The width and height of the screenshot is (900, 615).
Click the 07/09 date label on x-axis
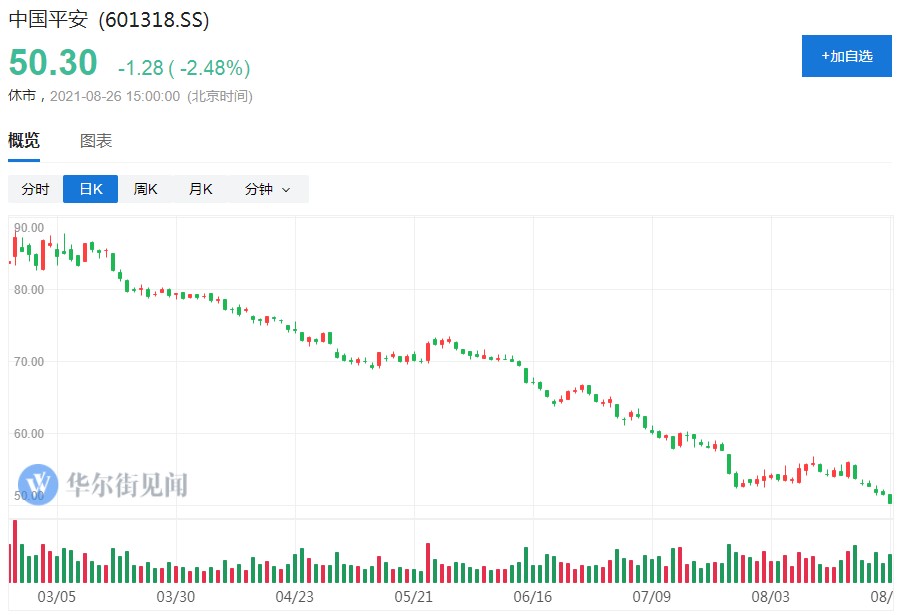(652, 597)
